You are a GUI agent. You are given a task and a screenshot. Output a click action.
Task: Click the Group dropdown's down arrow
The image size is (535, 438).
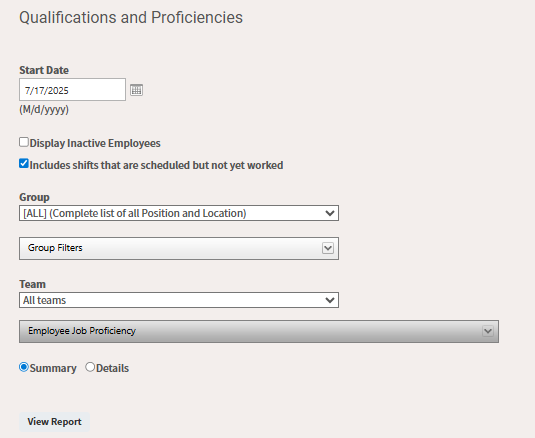(x=330, y=213)
